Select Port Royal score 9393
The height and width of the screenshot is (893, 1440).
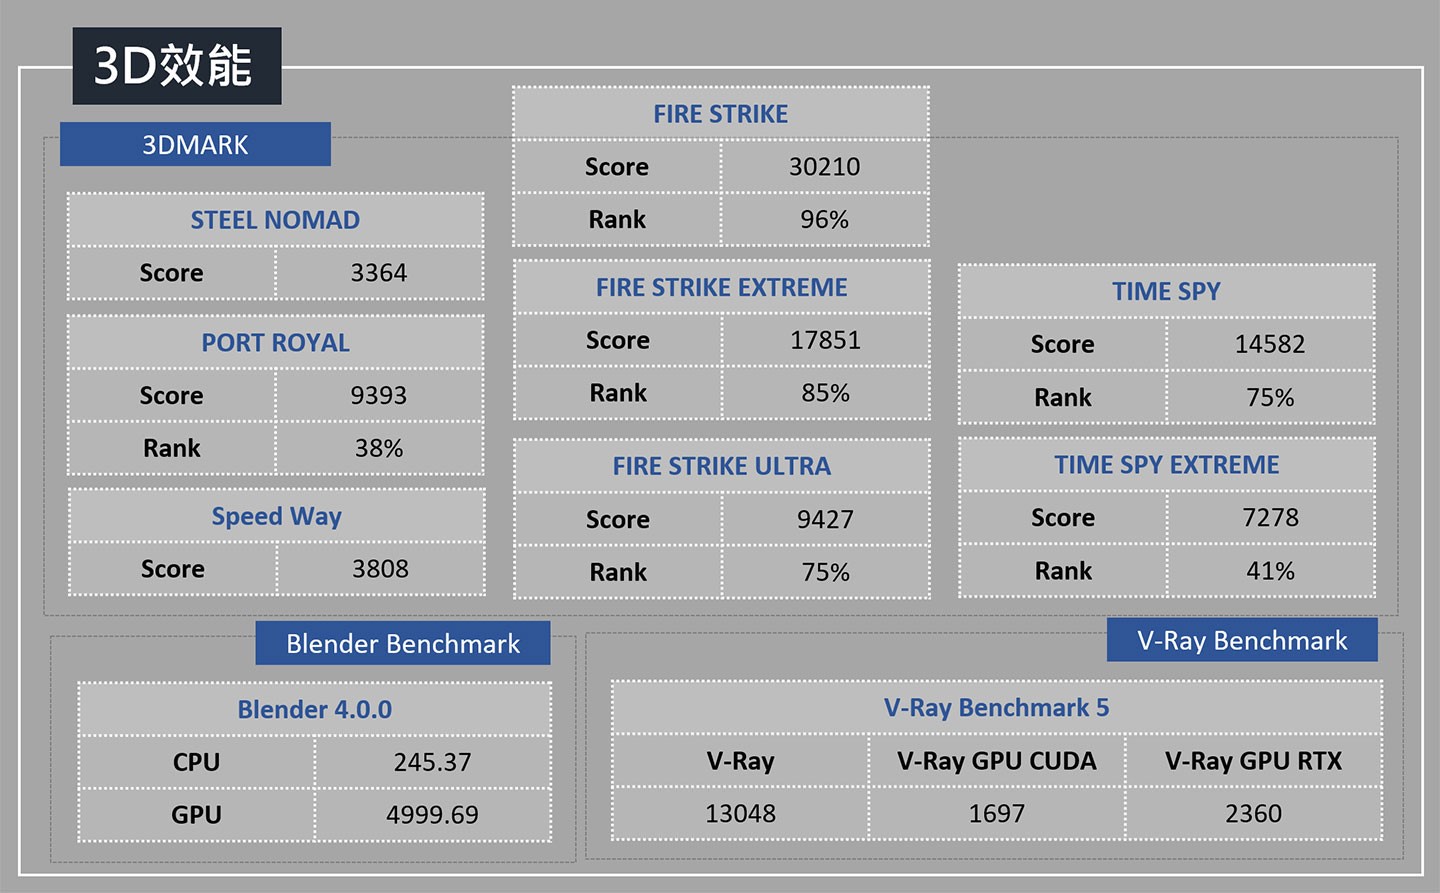coord(379,395)
